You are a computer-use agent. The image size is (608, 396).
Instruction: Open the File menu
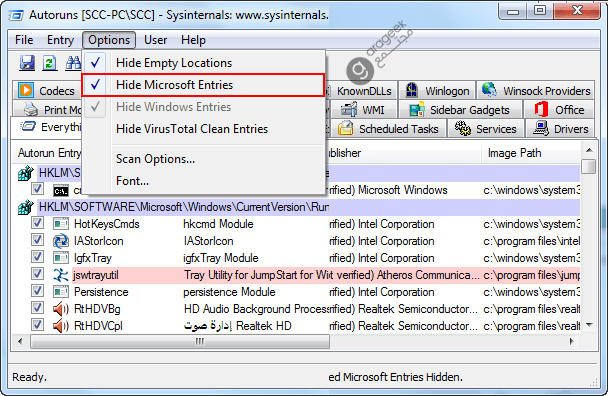pyautogui.click(x=24, y=40)
